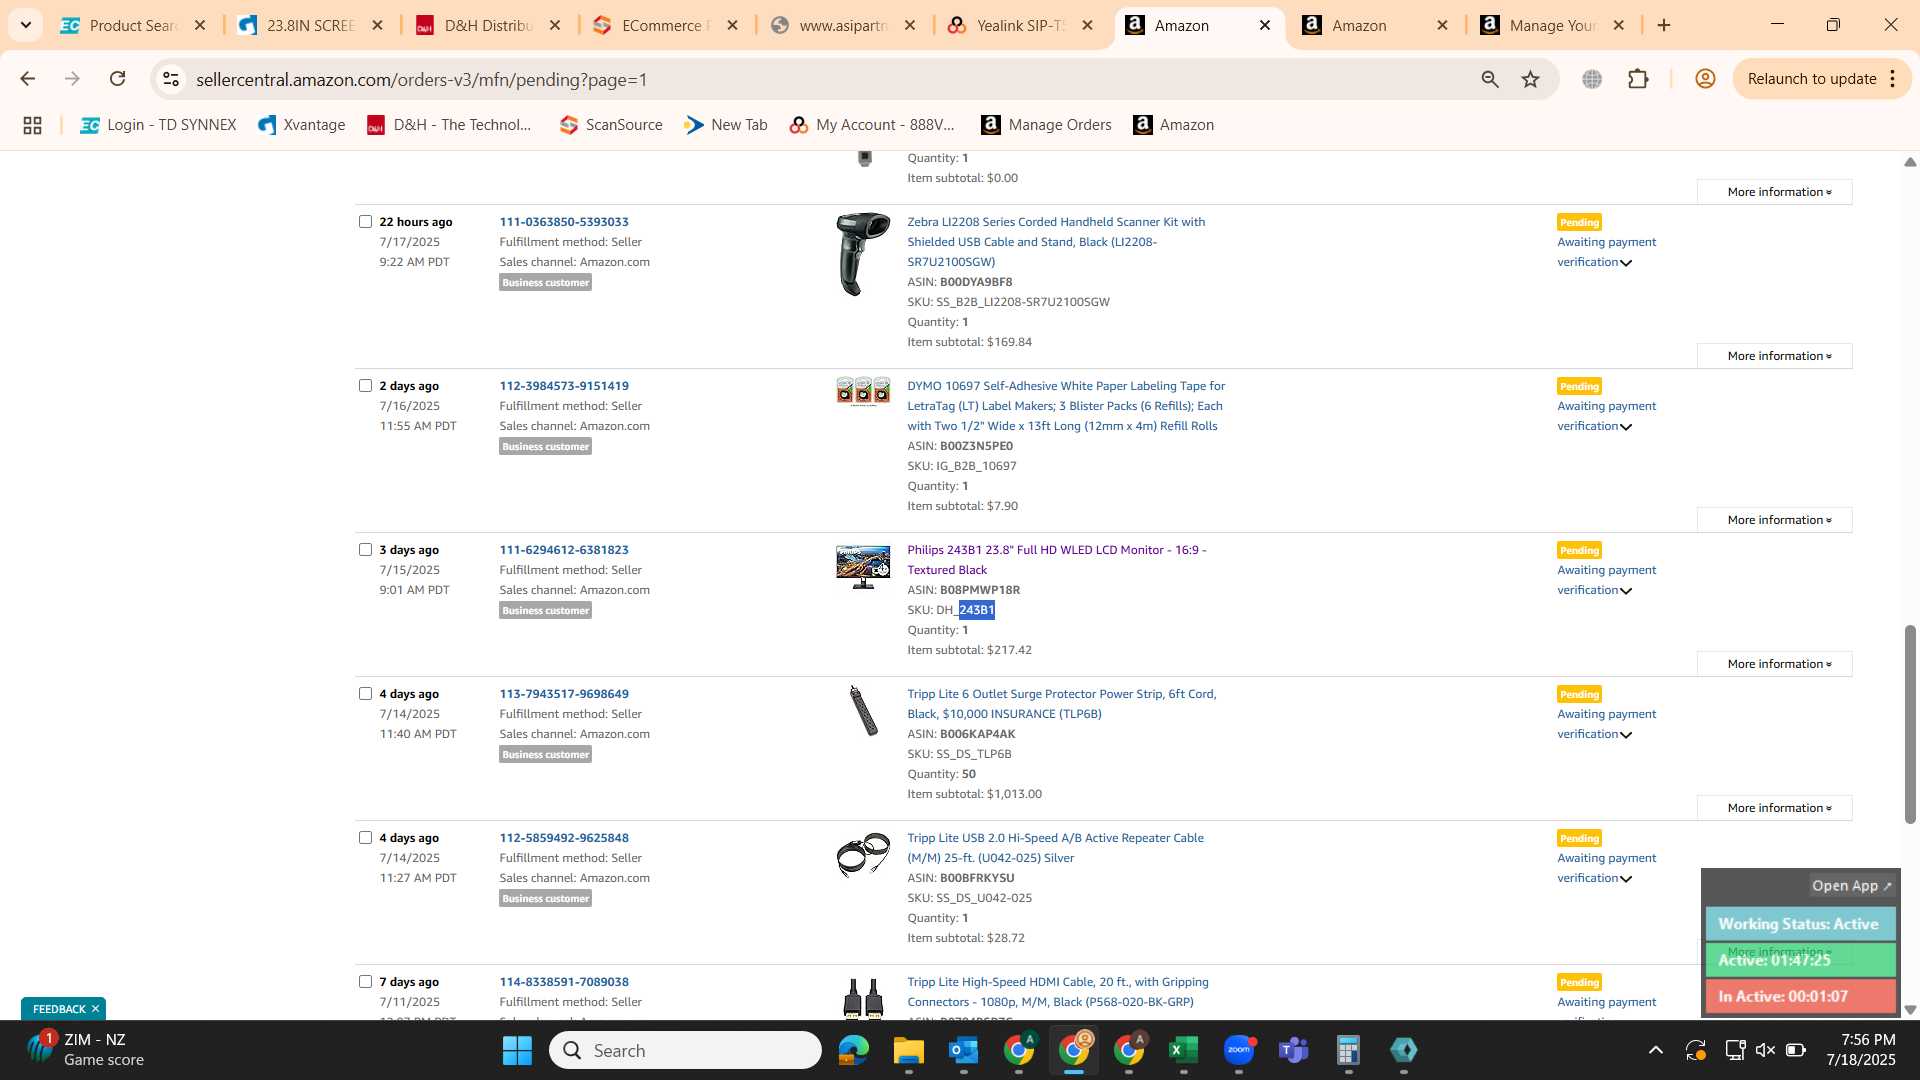This screenshot has height=1080, width=1920.
Task: Show hidden system tray icons
Action: (x=1655, y=1050)
